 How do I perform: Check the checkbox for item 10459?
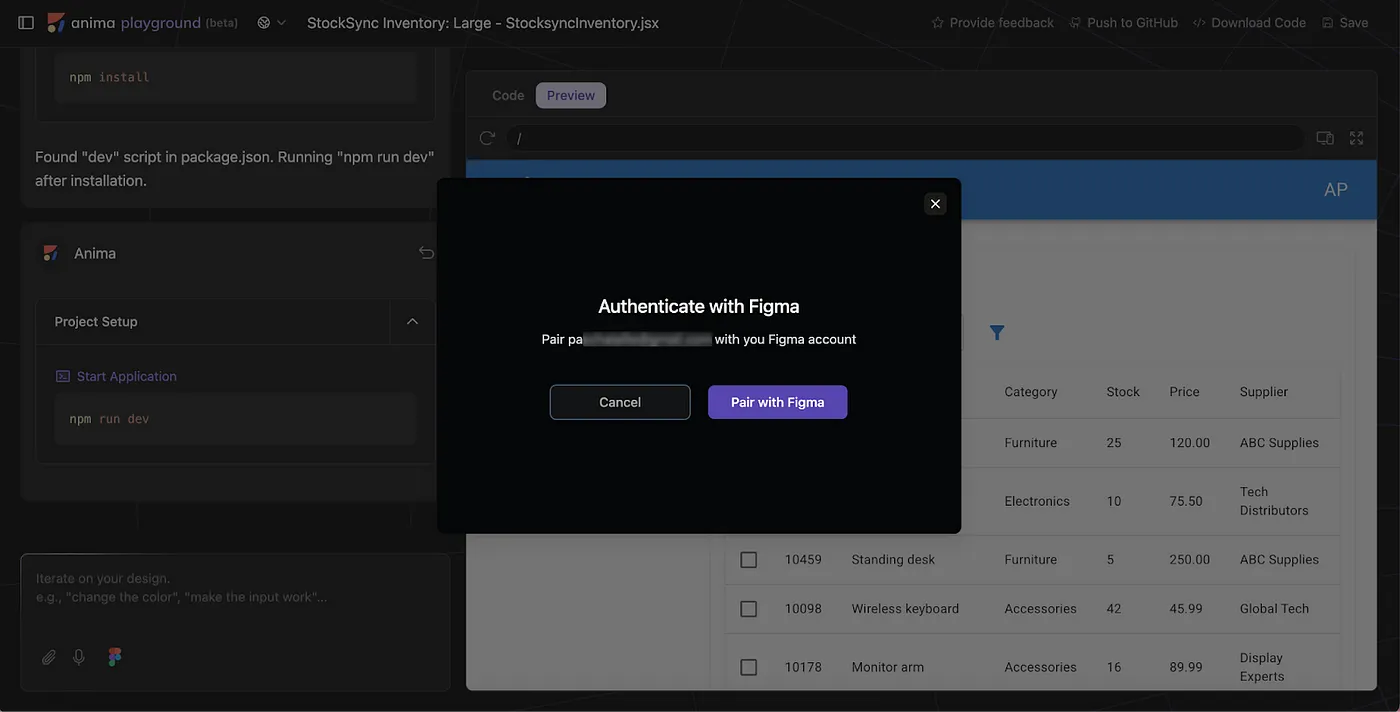[748, 559]
